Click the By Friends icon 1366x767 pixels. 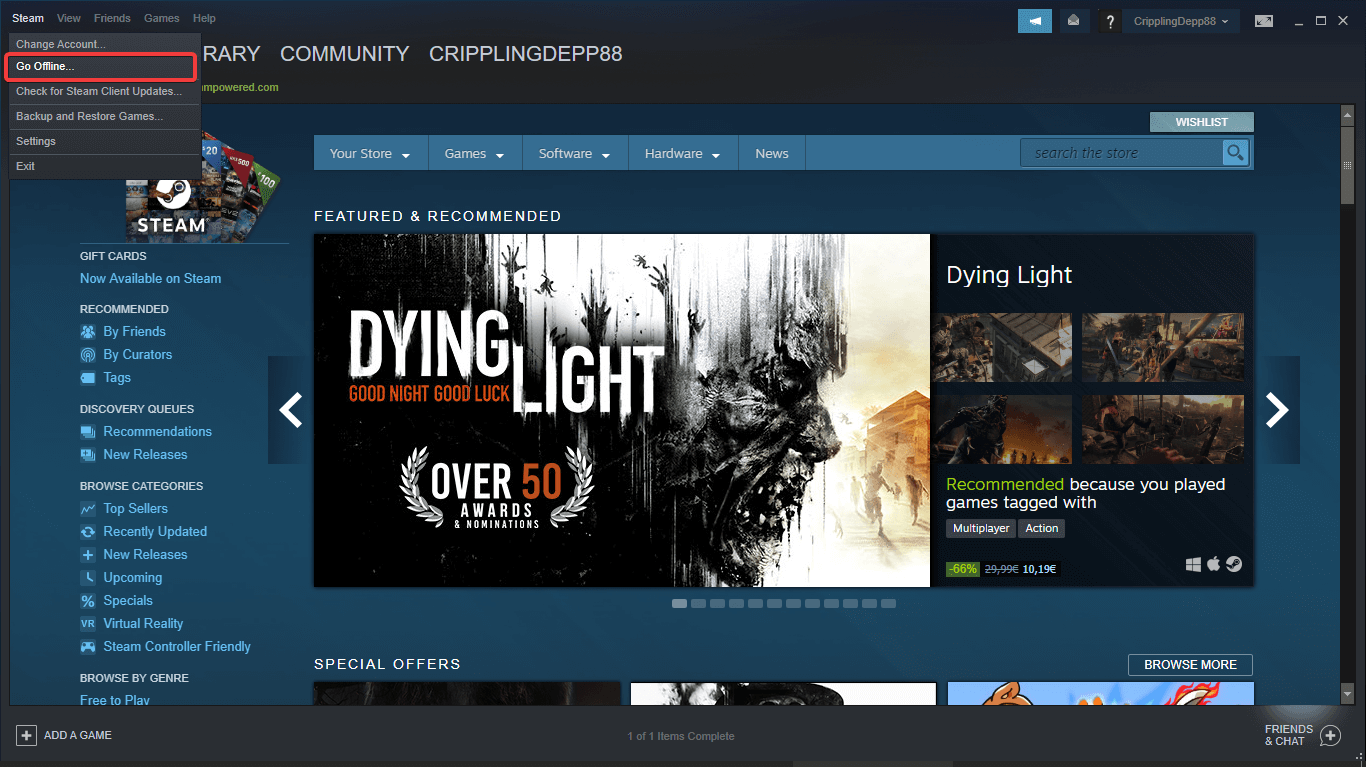coord(88,332)
